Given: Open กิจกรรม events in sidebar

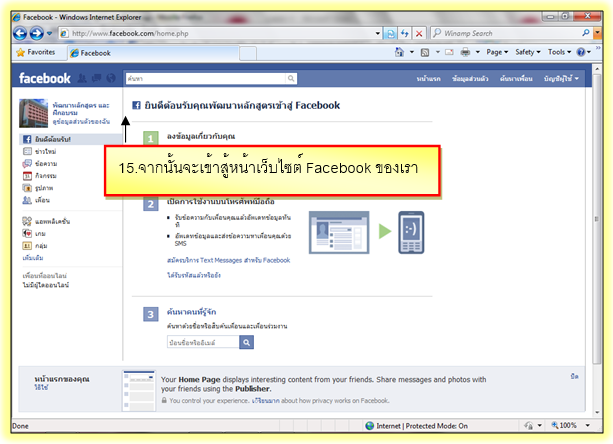Looking at the screenshot, I should pyautogui.click(x=40, y=176).
